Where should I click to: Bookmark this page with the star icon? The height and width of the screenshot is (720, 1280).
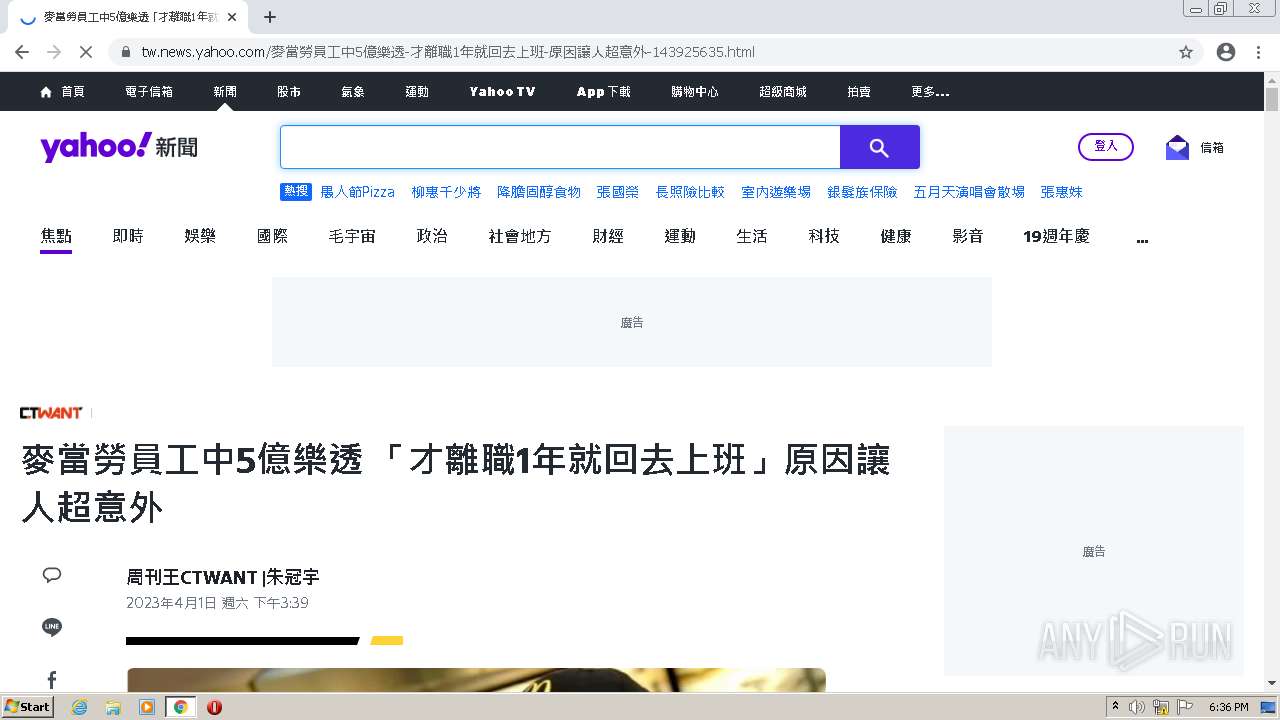point(1186,52)
